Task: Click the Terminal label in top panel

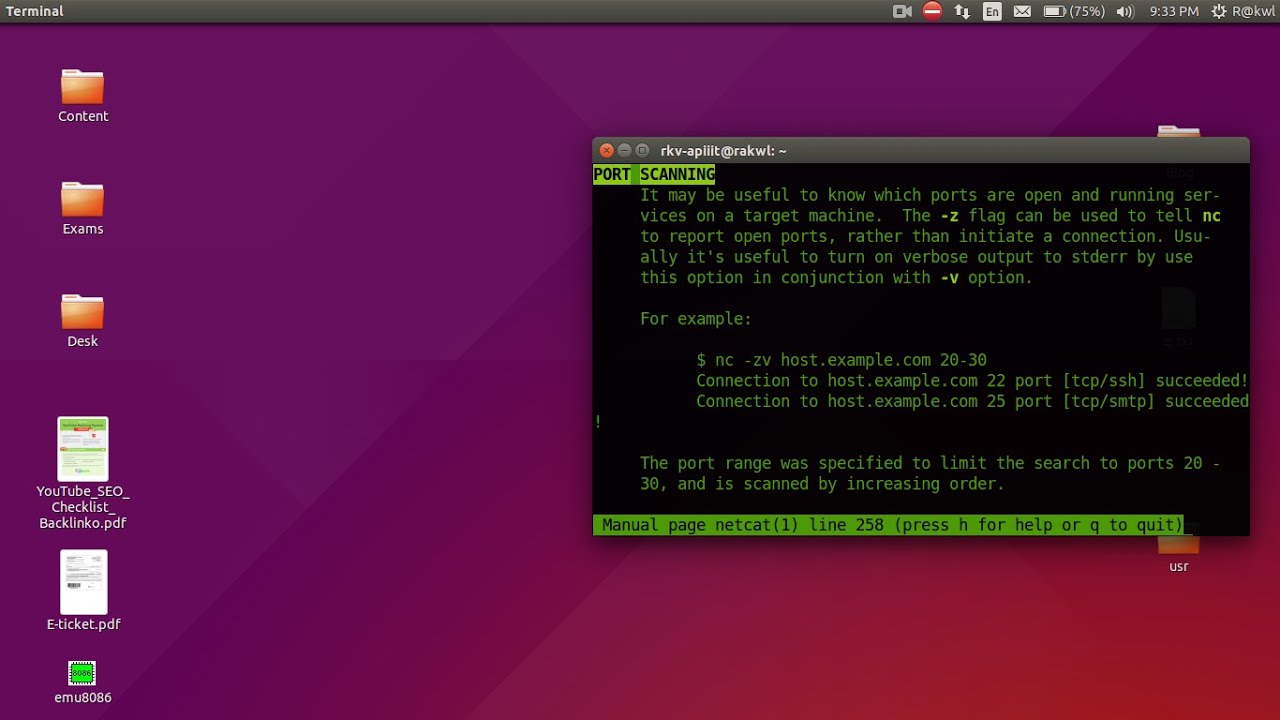Action: point(35,12)
